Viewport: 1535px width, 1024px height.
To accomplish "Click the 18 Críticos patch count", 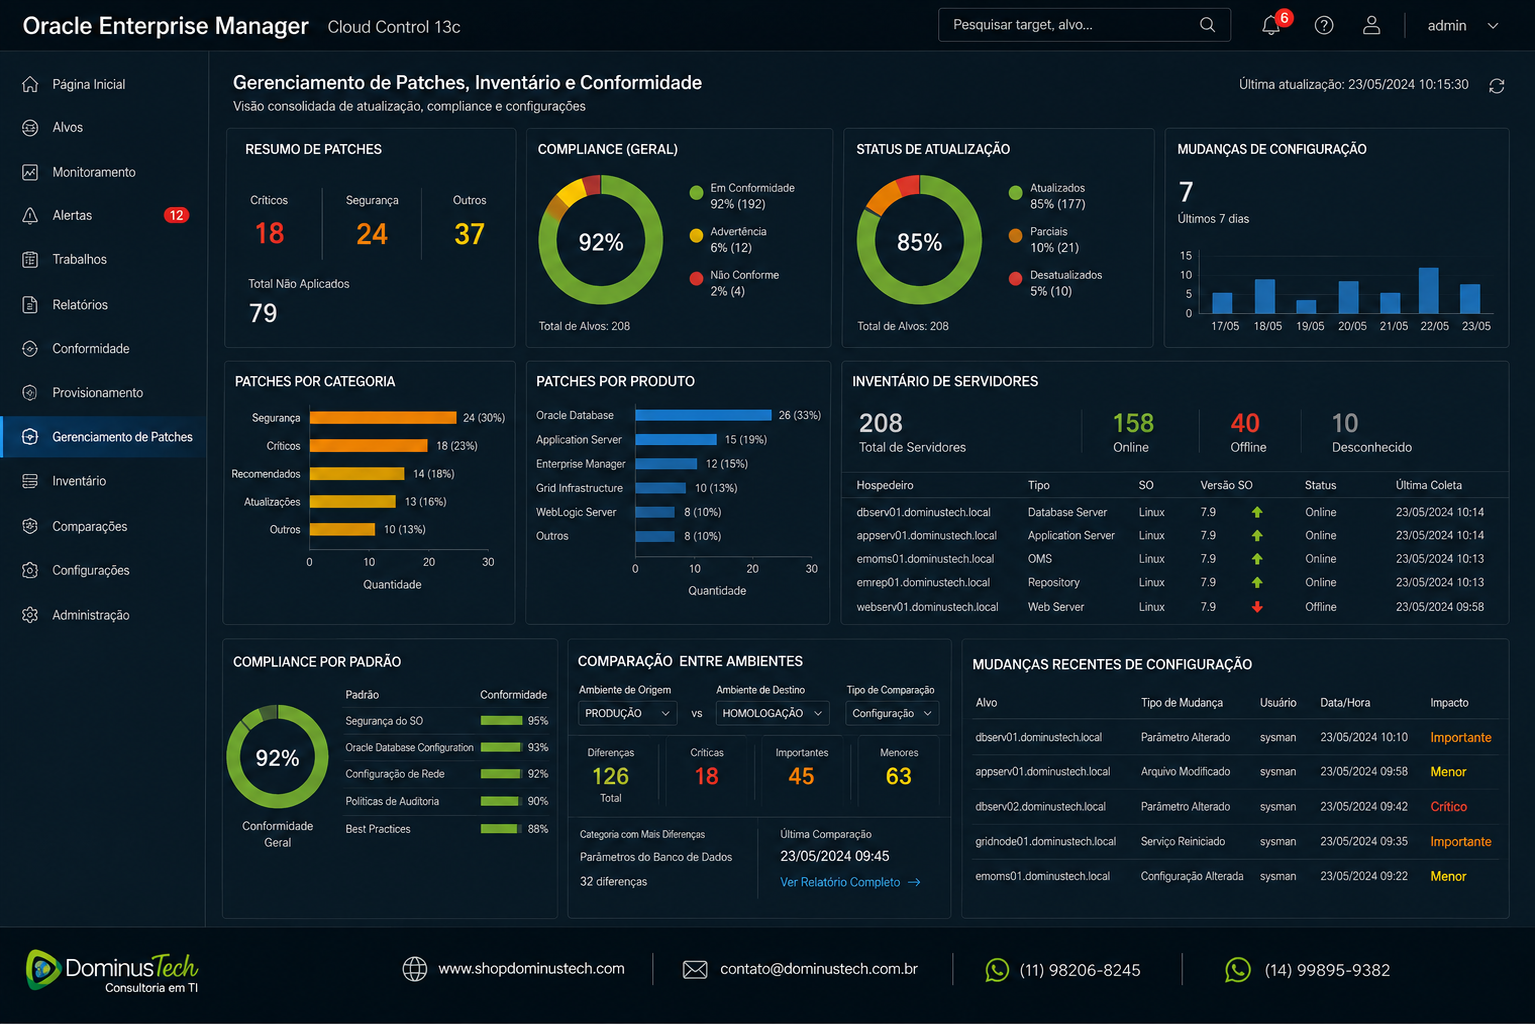I will tap(269, 234).
